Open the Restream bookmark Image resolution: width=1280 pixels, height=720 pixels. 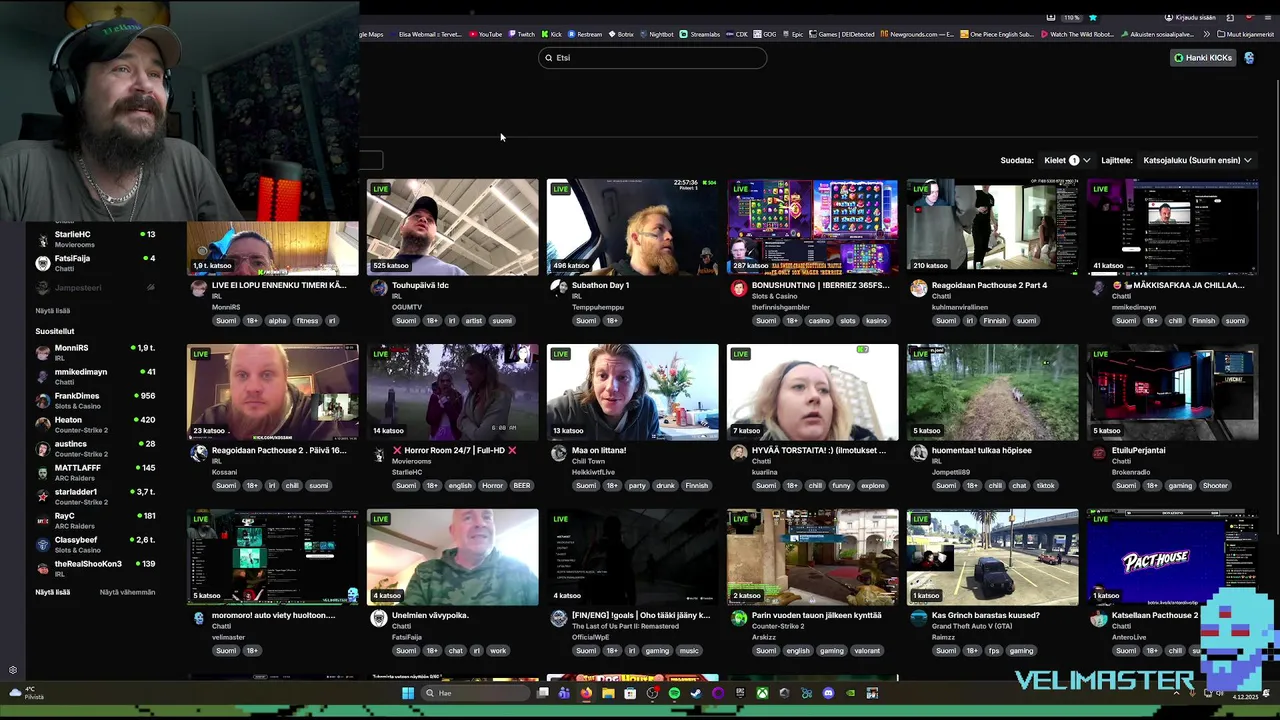(x=585, y=34)
